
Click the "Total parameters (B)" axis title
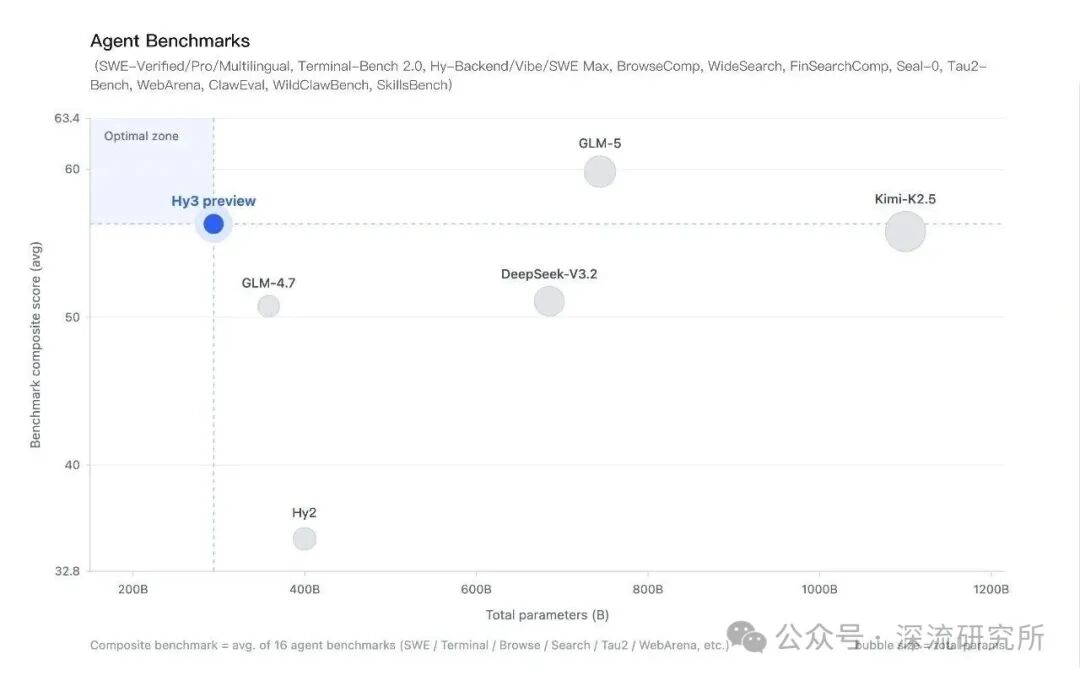tap(547, 615)
